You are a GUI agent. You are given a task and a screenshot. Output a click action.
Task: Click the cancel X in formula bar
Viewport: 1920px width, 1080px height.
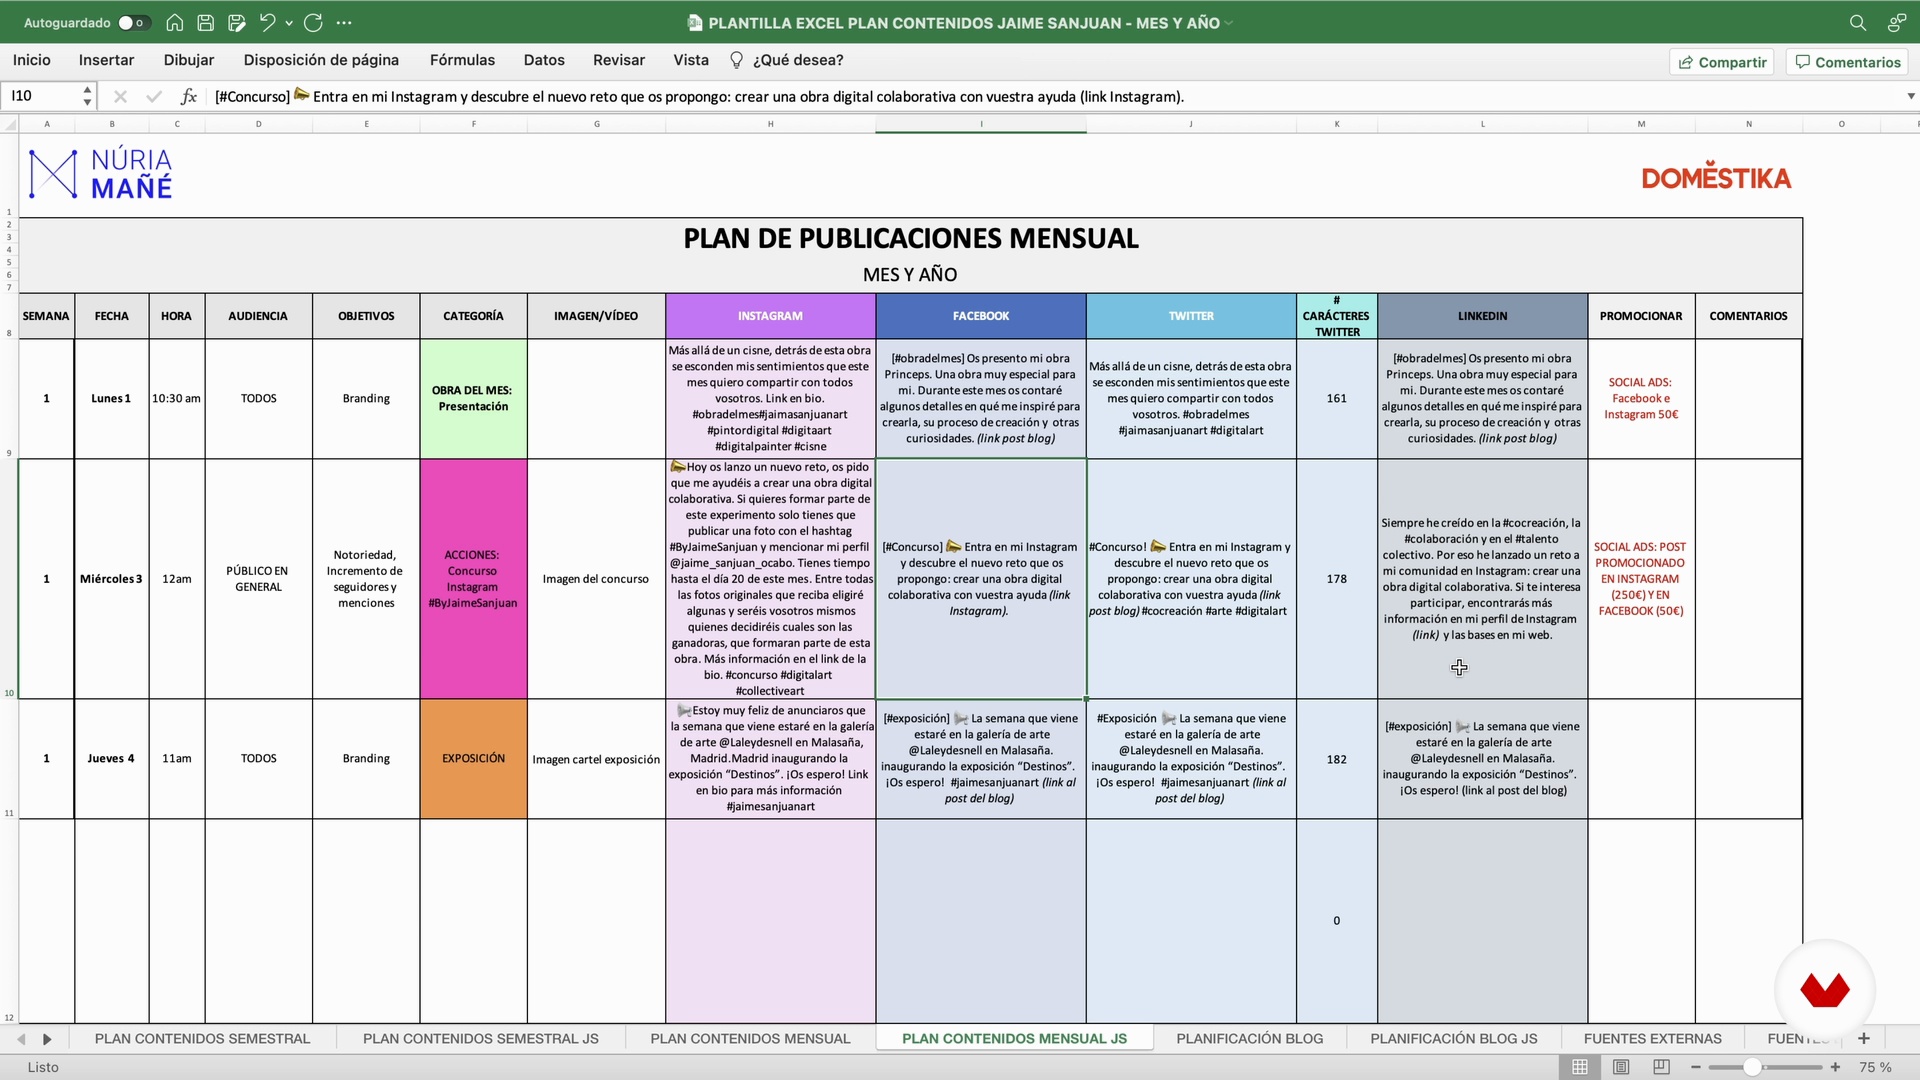click(120, 96)
